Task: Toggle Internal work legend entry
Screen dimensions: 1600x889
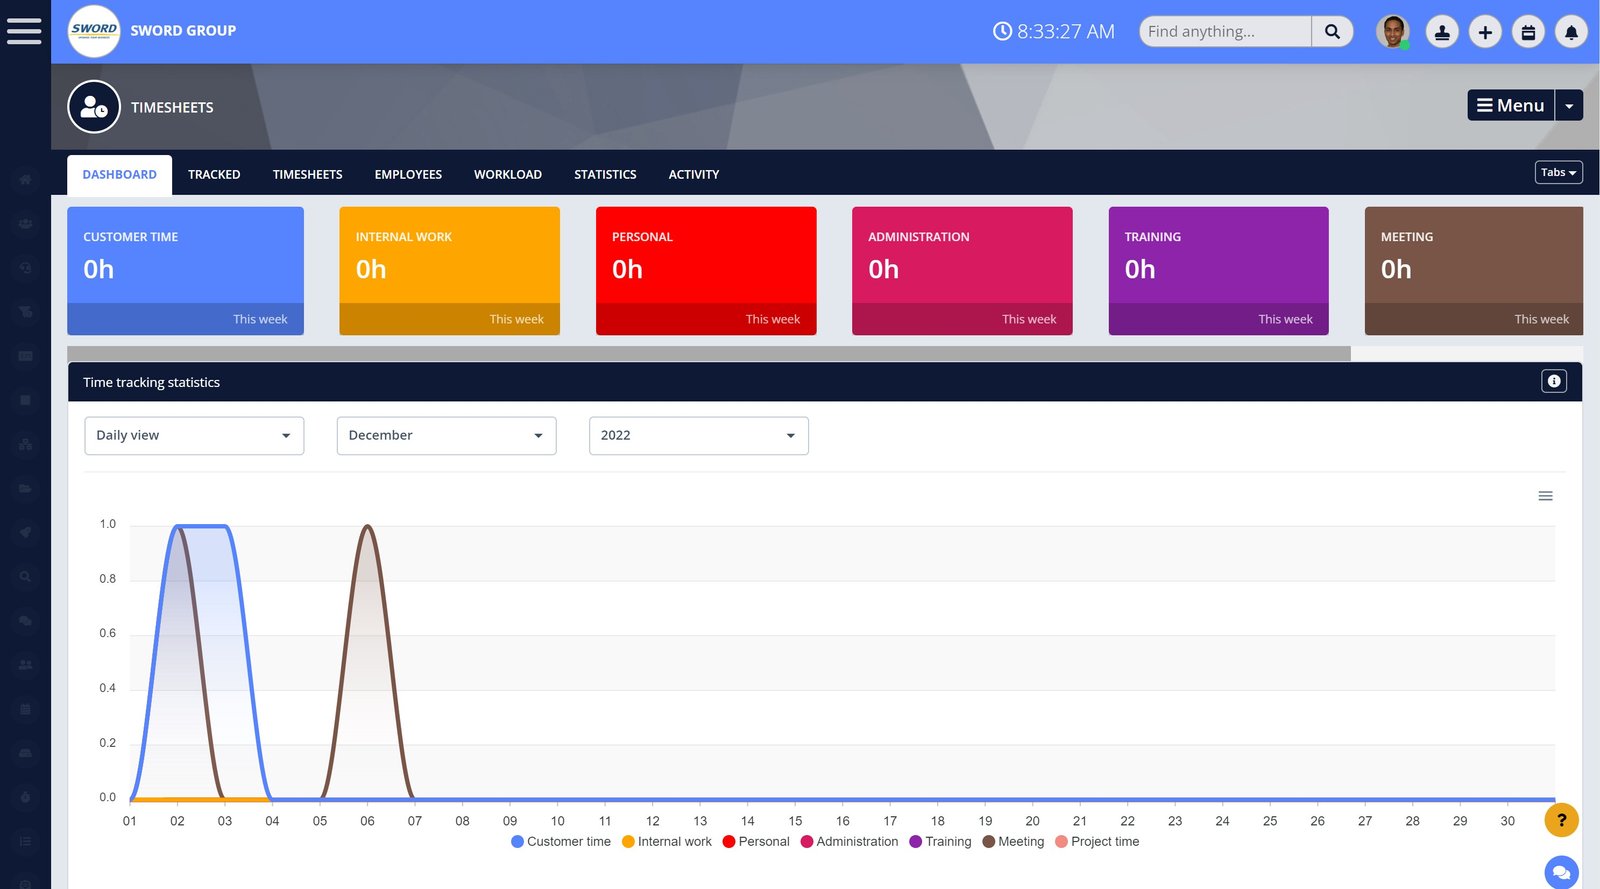Action: (x=667, y=842)
